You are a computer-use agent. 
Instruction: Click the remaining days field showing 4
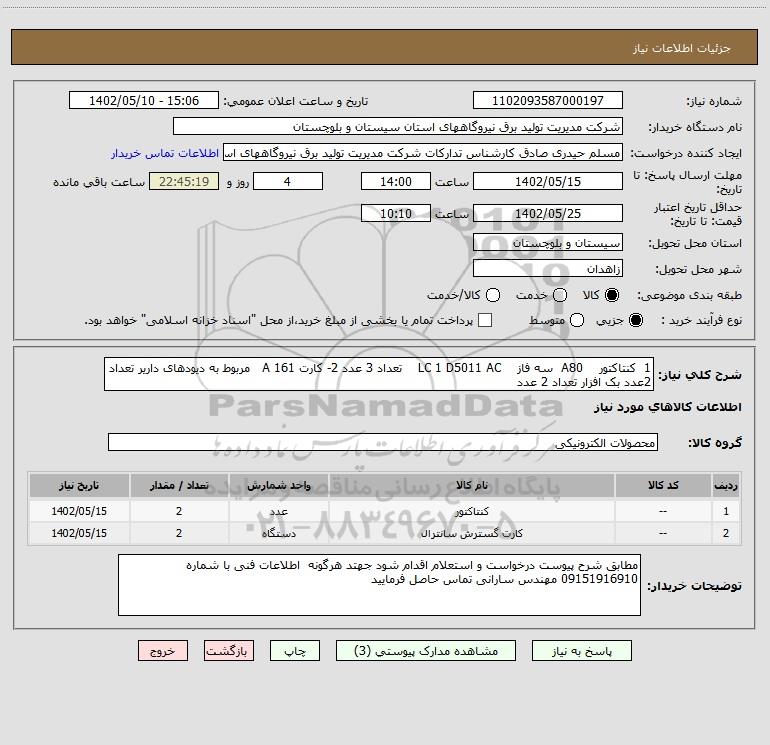click(288, 181)
